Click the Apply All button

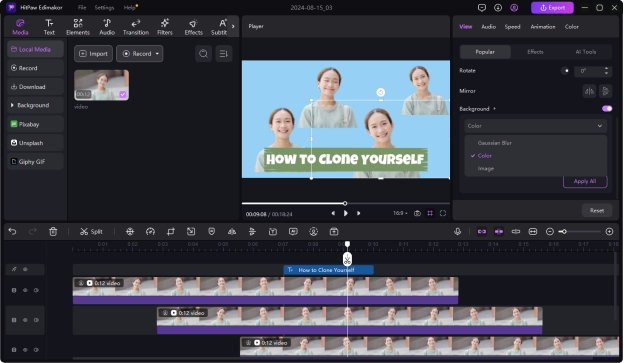(585, 181)
